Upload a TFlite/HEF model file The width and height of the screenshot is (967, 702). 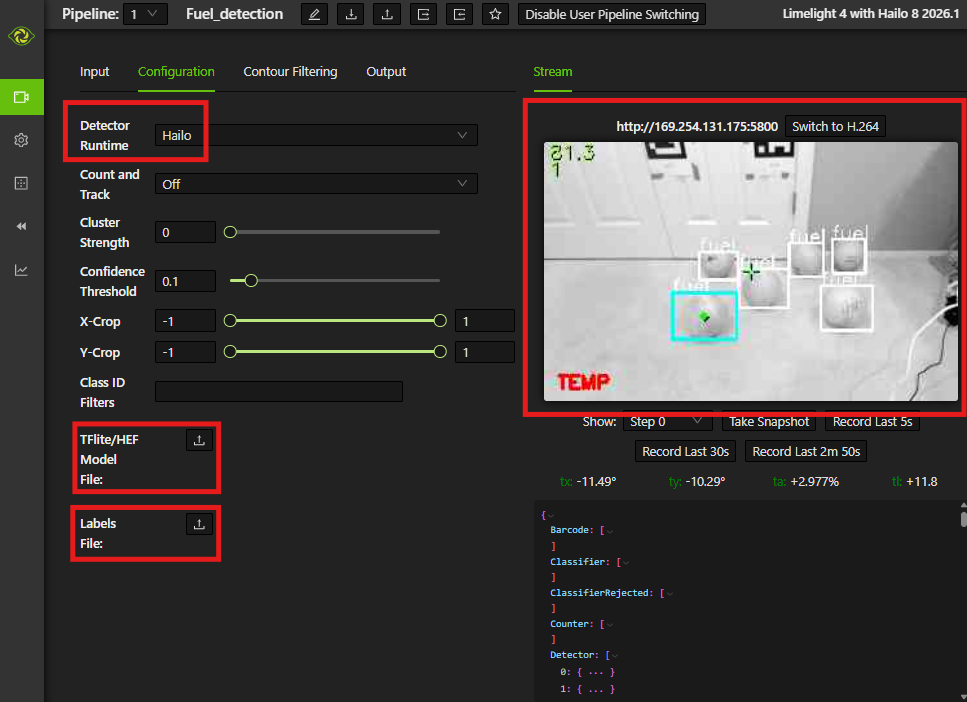point(199,440)
